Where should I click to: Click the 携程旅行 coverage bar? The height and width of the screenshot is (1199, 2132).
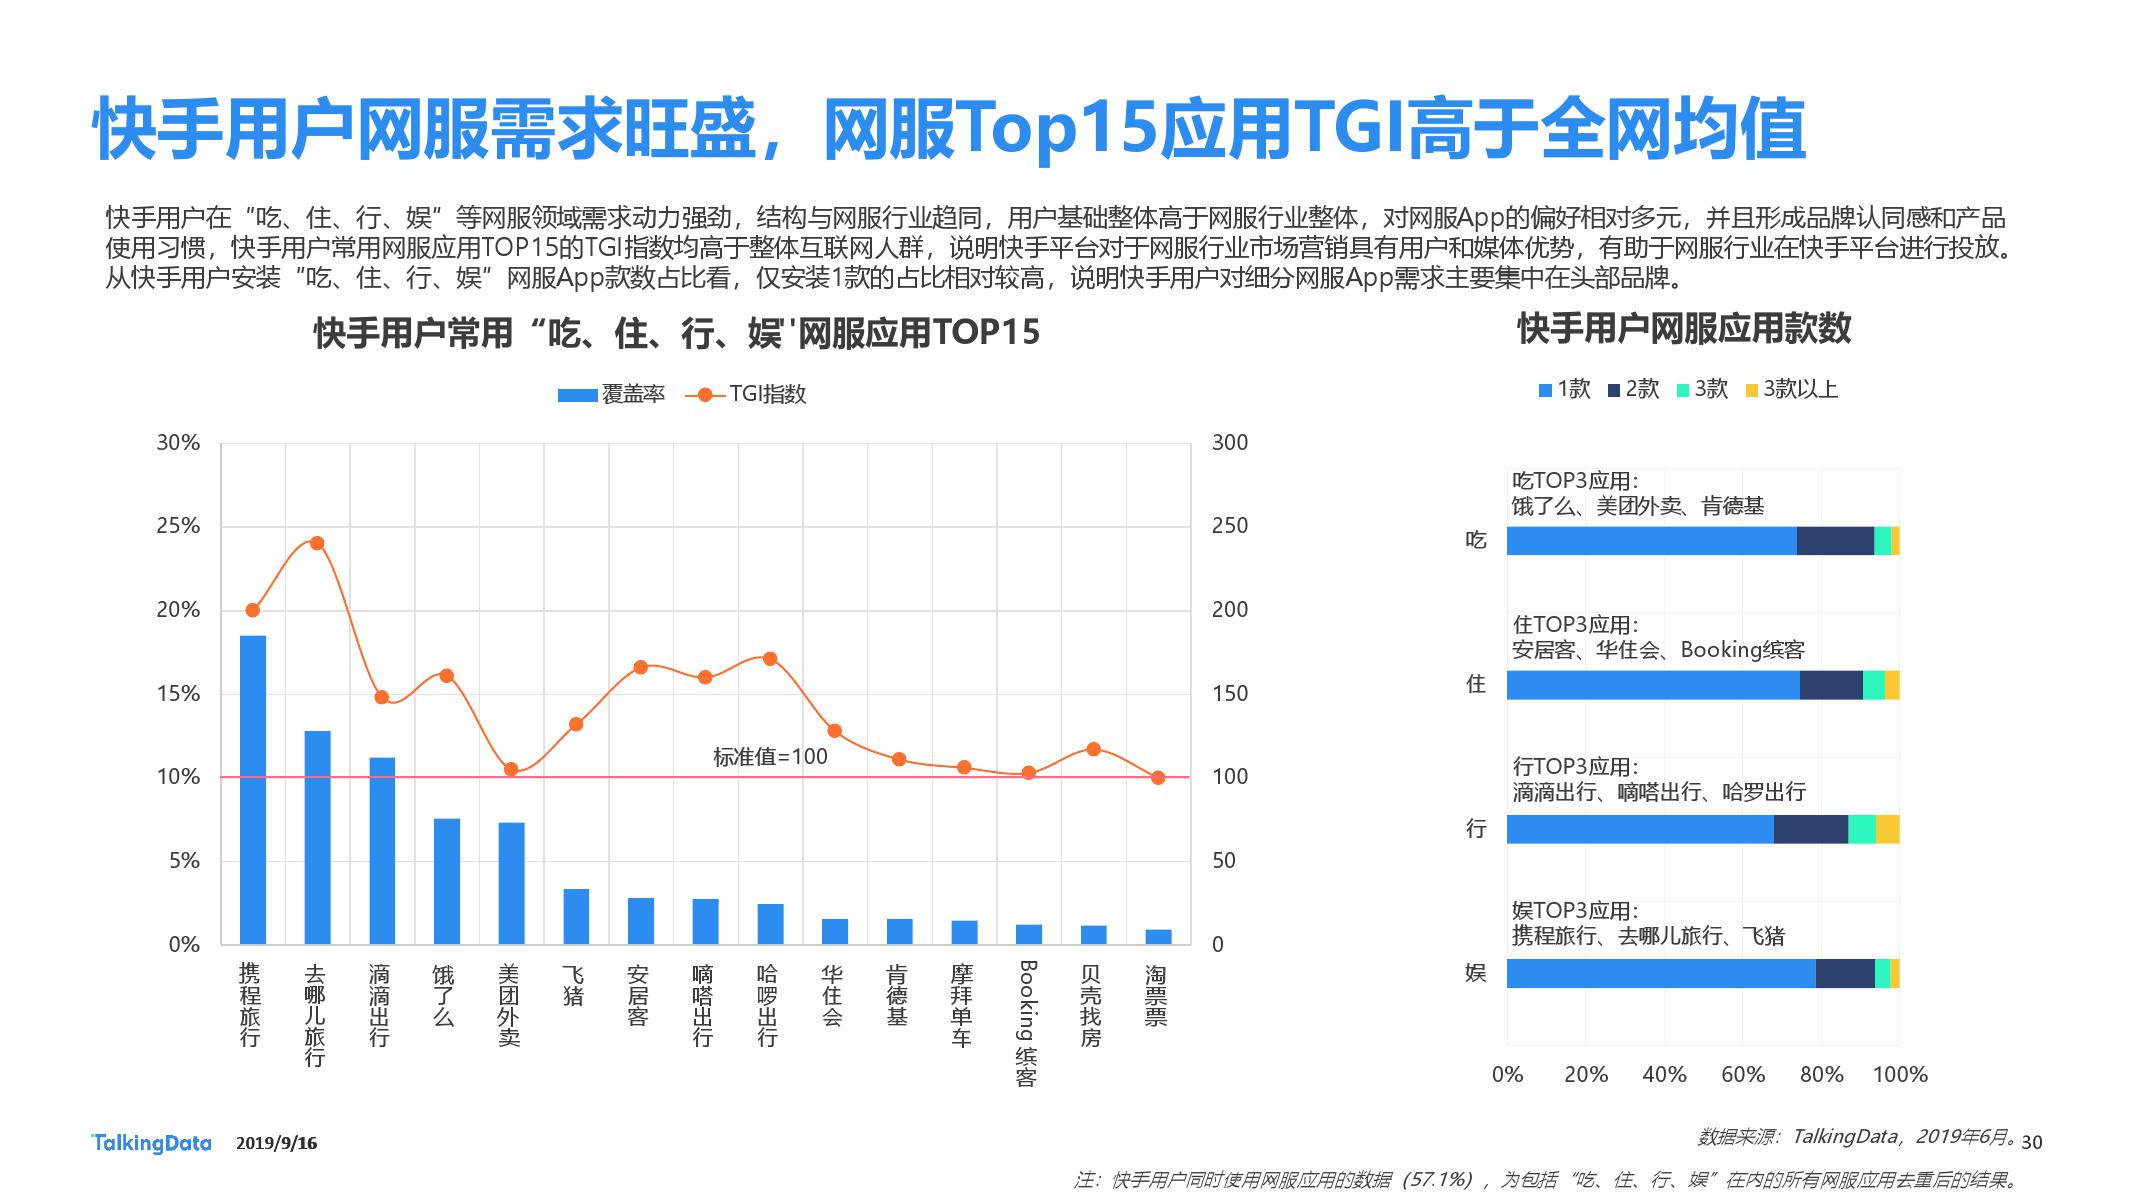point(253,790)
